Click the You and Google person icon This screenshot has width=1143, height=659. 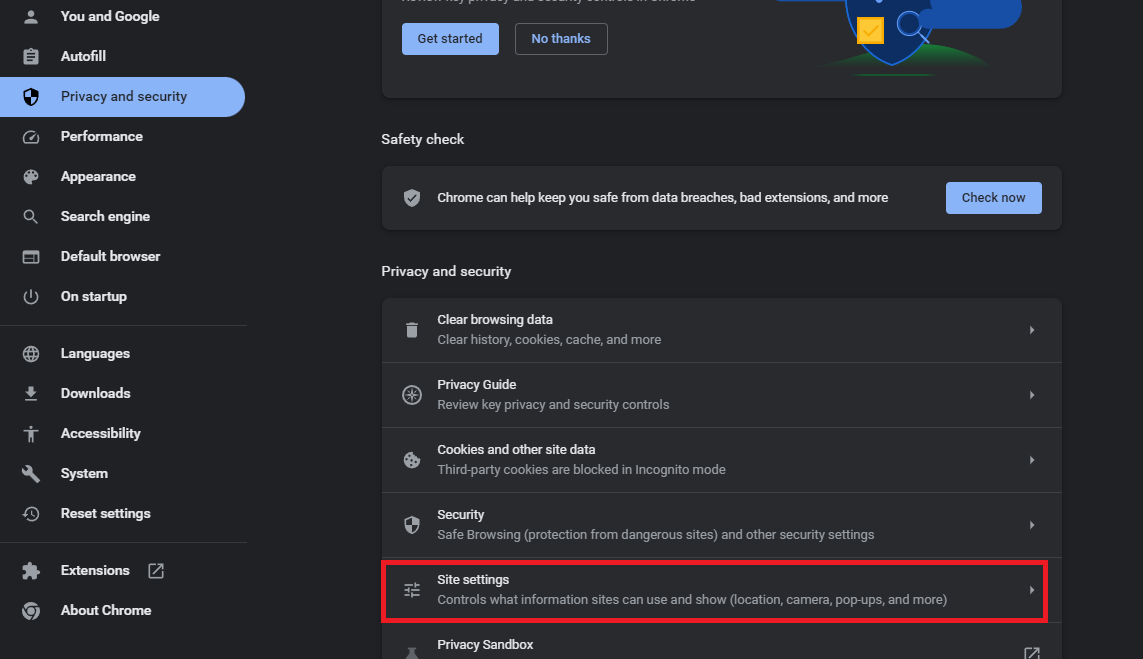[x=31, y=17]
